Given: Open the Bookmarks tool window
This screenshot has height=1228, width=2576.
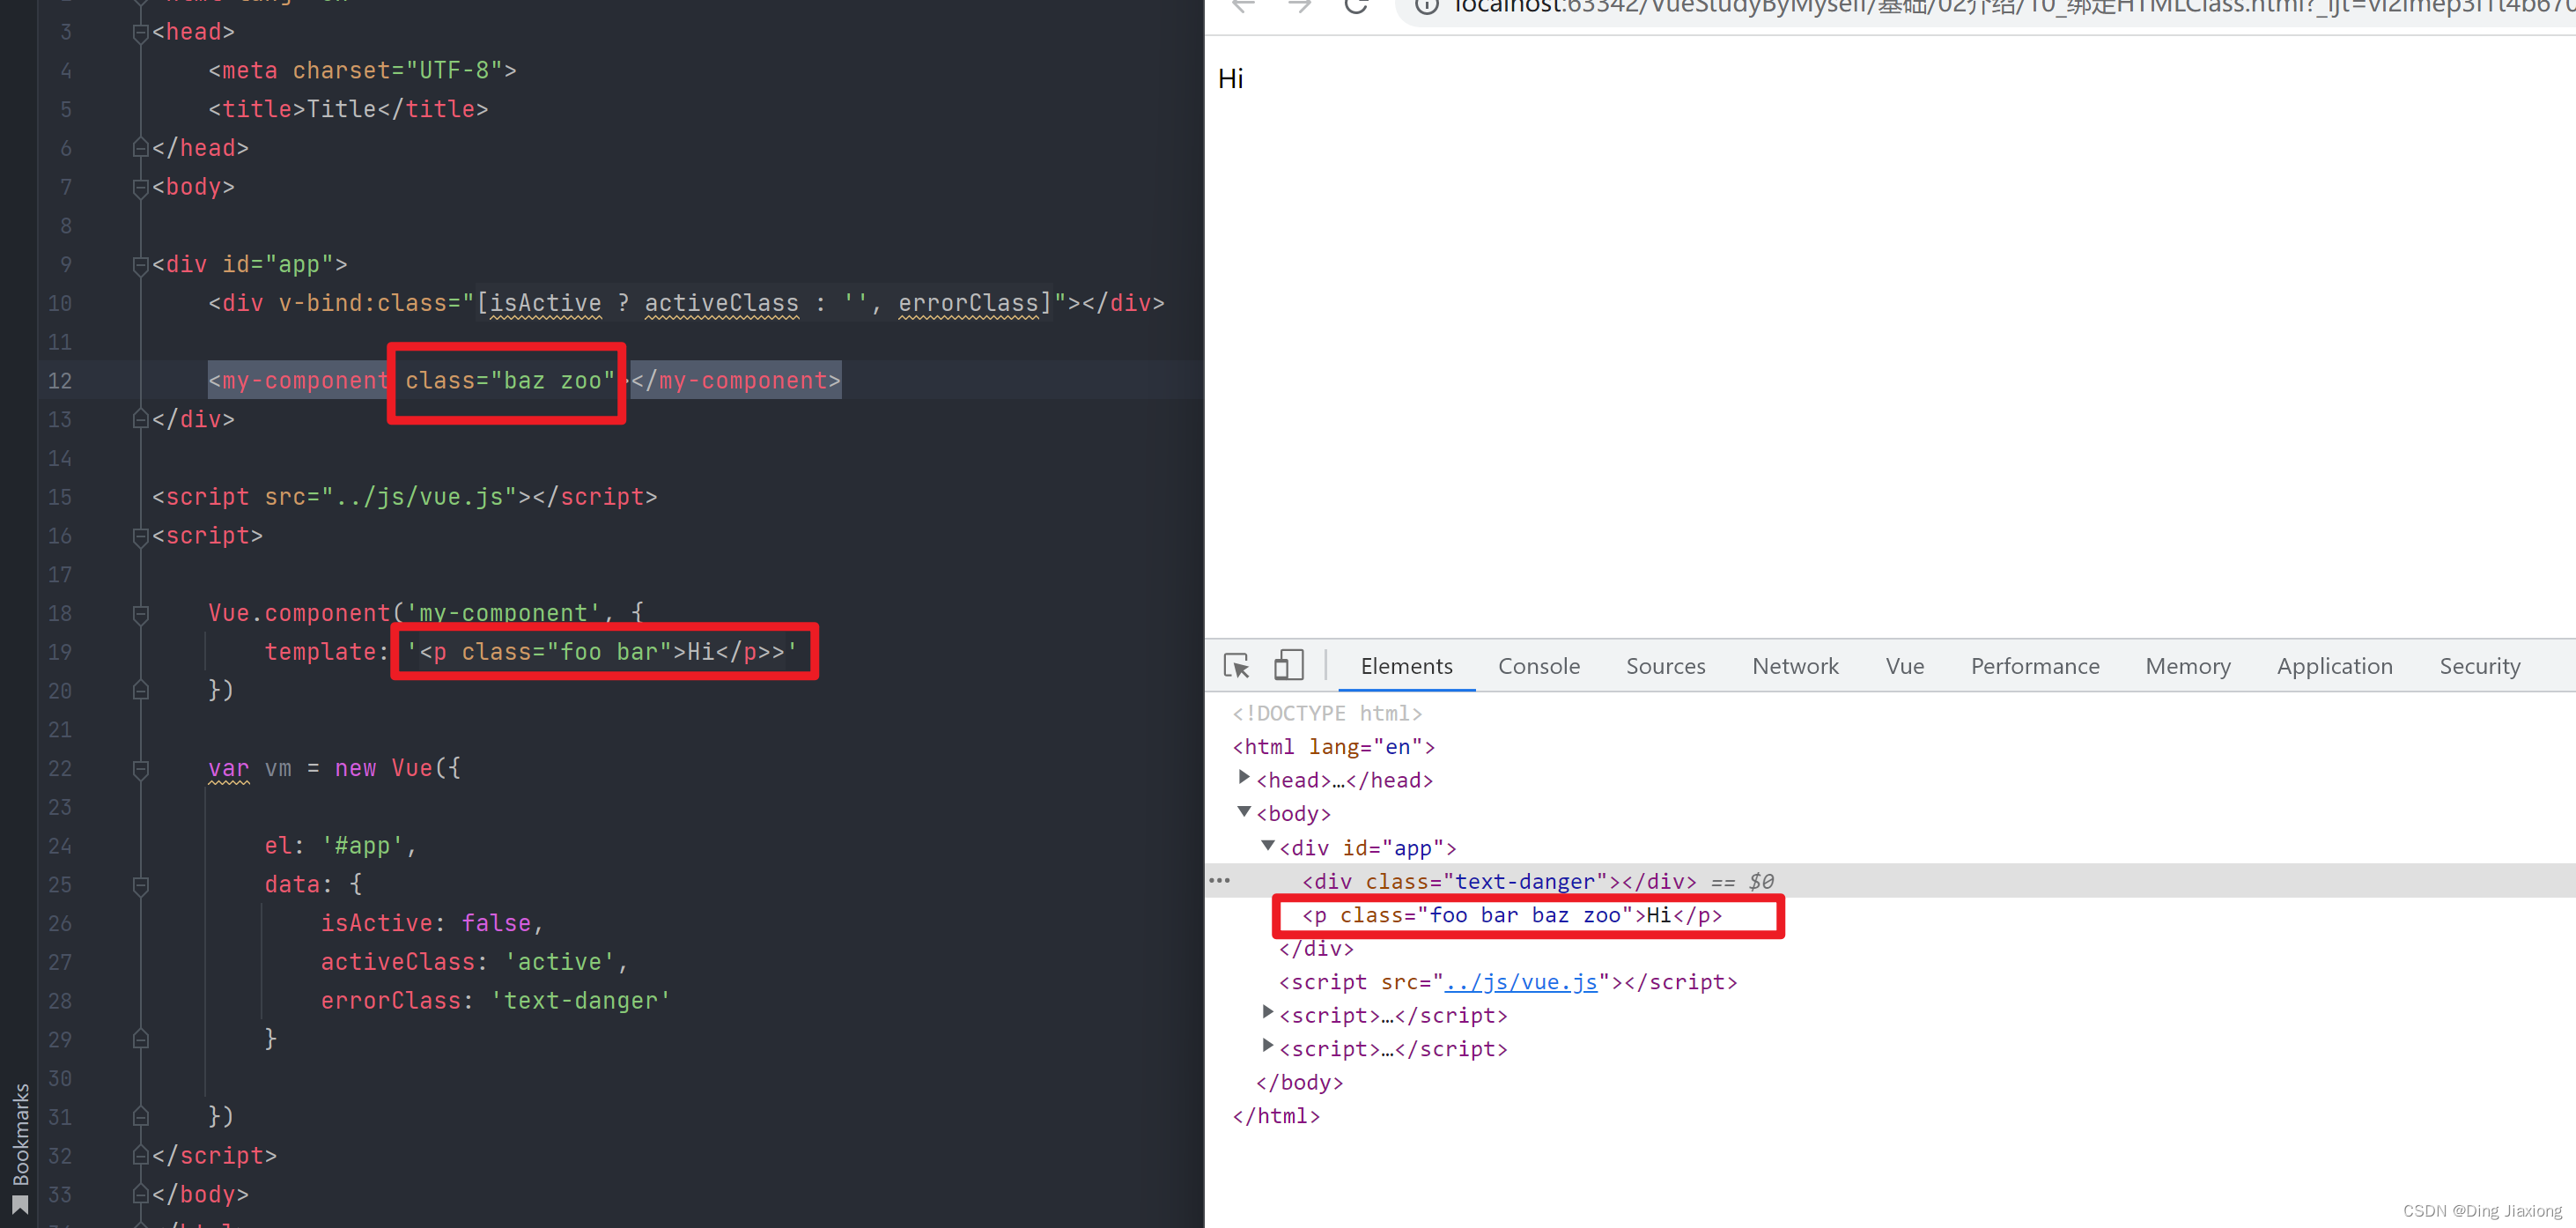Looking at the screenshot, I should (x=21, y=1148).
